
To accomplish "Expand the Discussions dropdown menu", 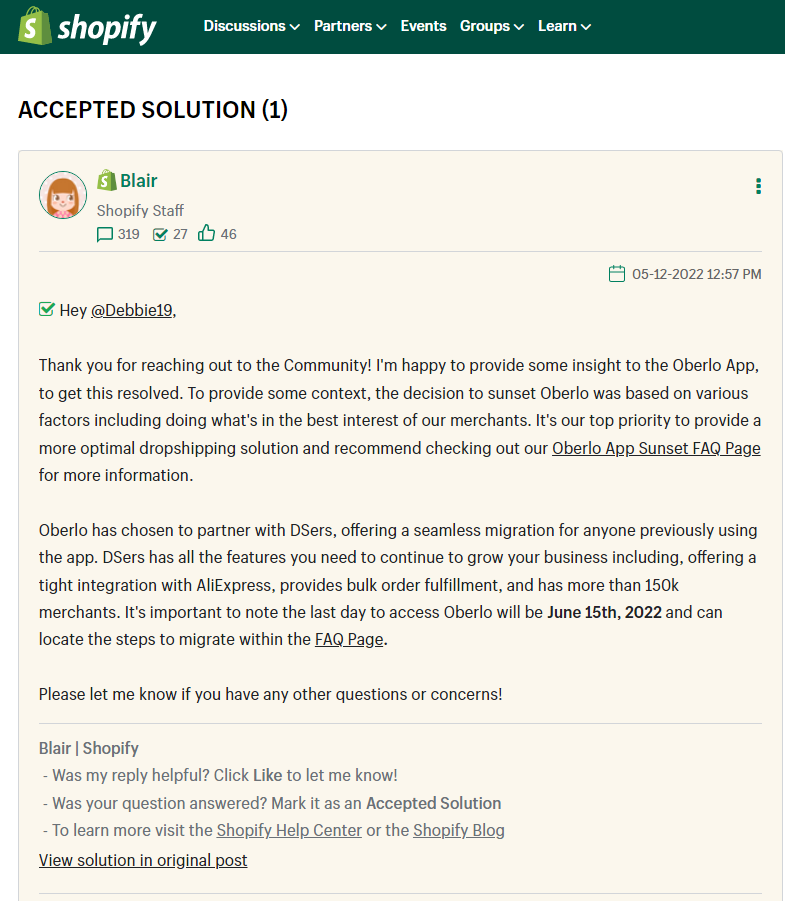I will (251, 26).
